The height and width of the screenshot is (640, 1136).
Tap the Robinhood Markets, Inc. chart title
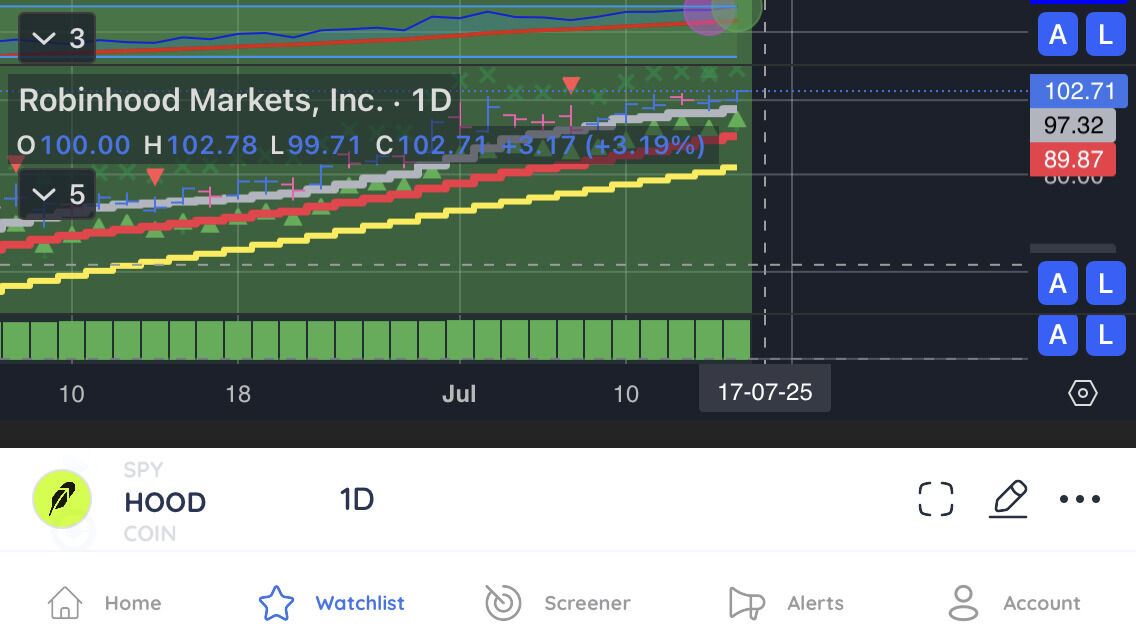[x=235, y=100]
